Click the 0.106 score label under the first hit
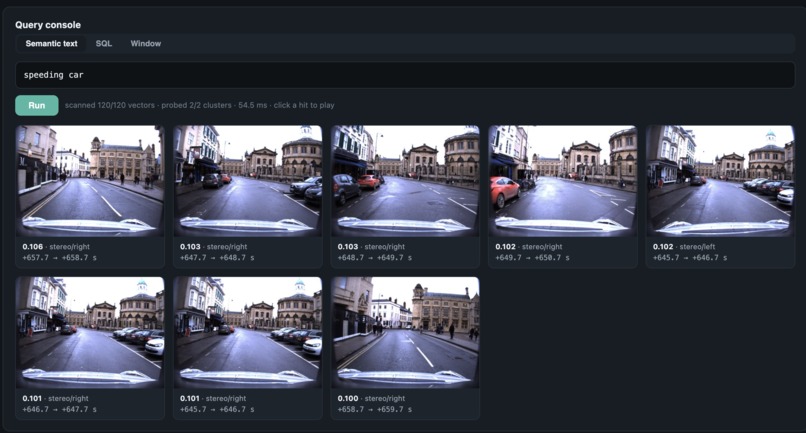 32,247
